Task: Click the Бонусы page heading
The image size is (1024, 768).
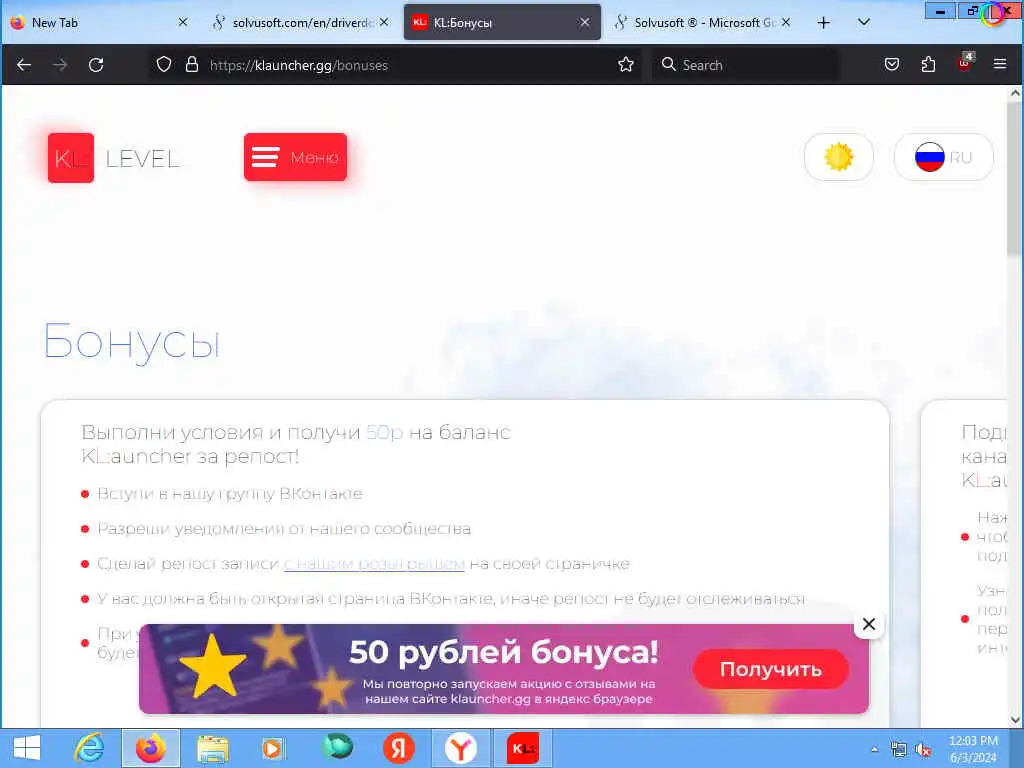Action: pyautogui.click(x=132, y=342)
